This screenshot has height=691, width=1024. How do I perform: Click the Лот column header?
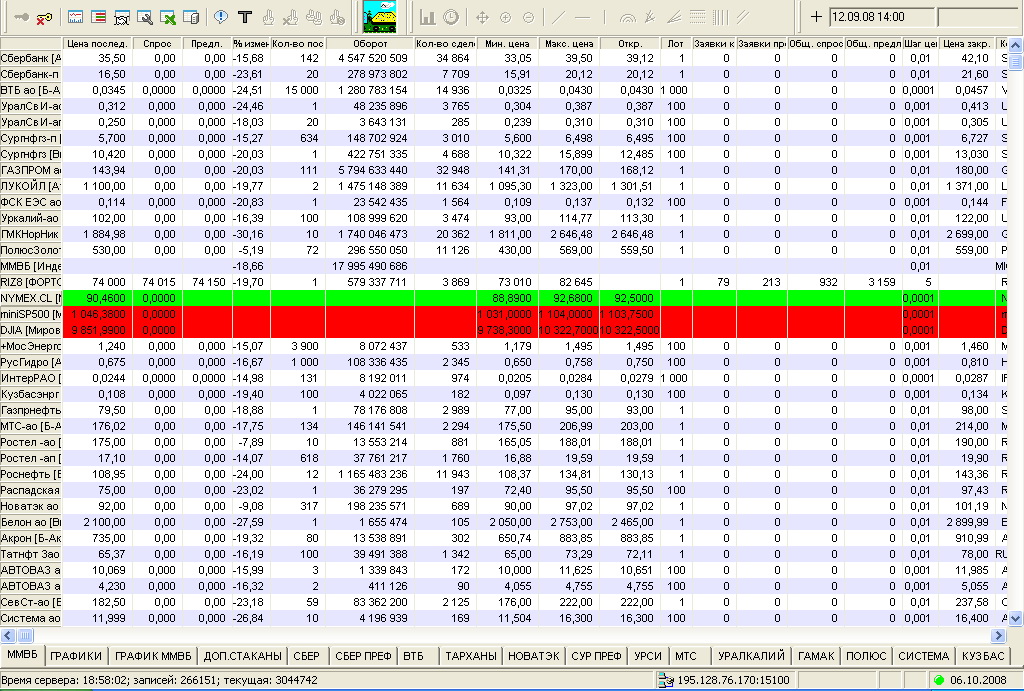tap(676, 44)
